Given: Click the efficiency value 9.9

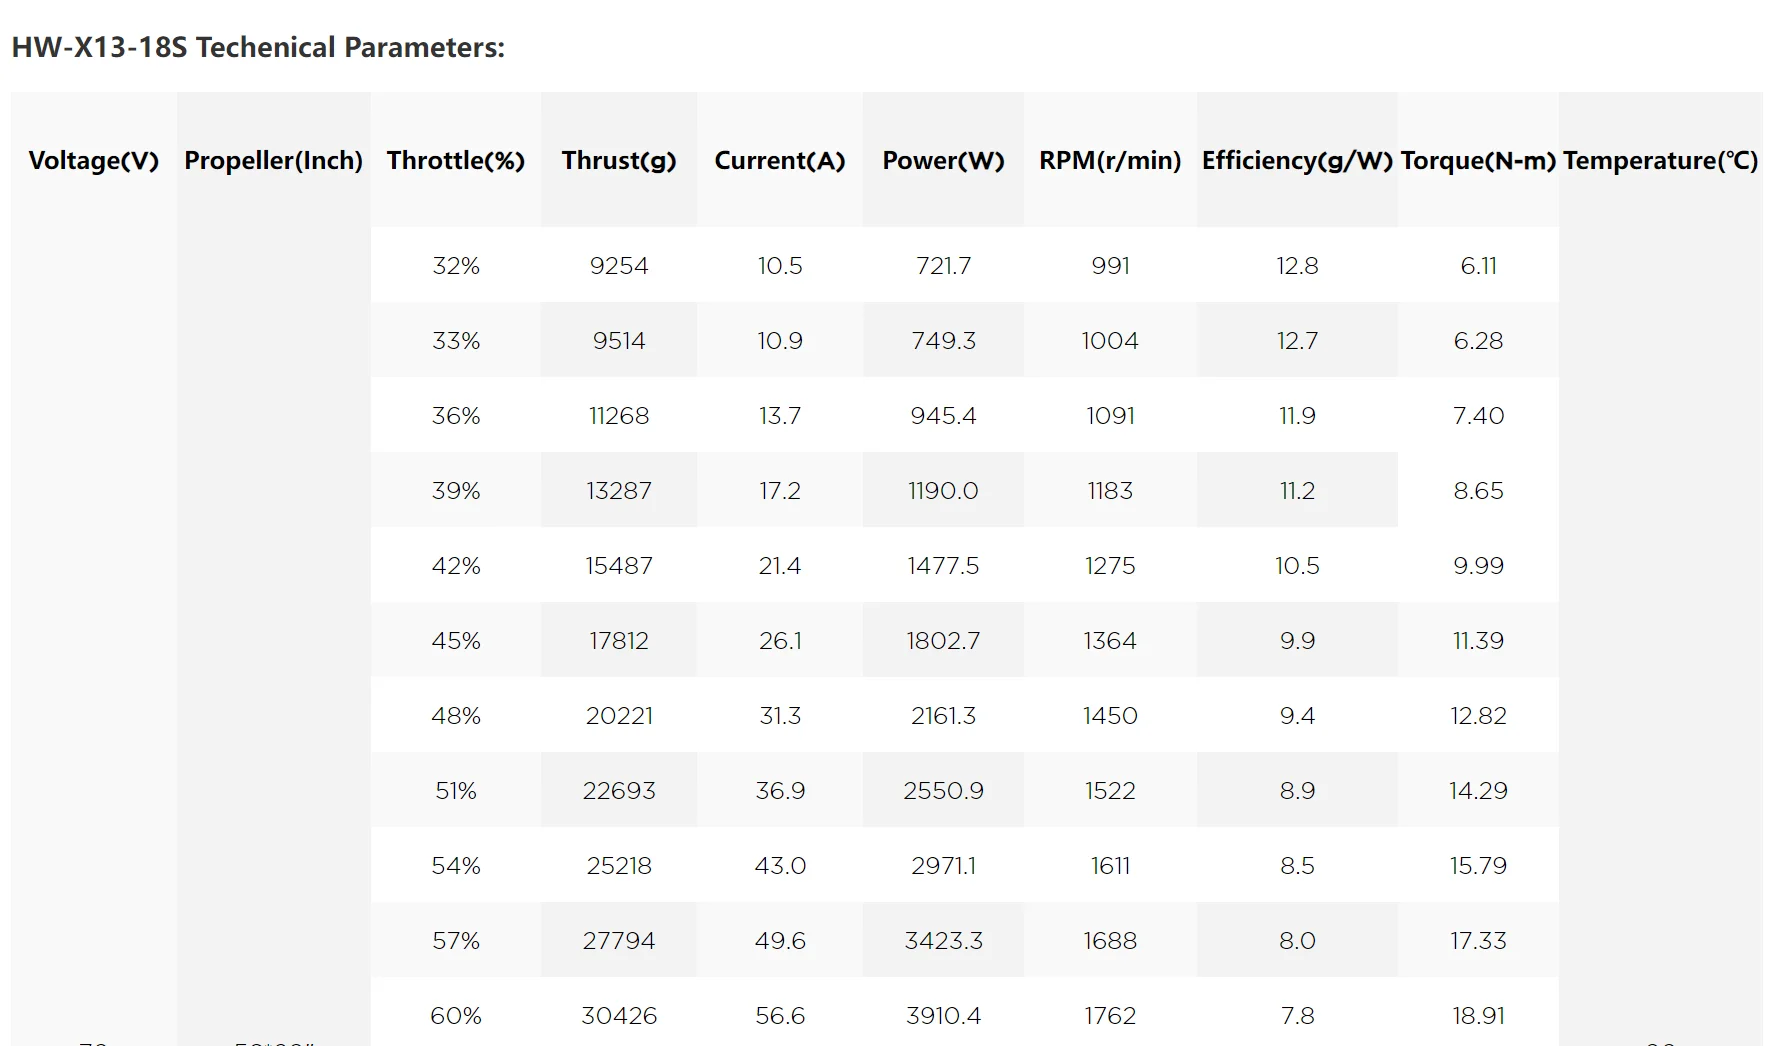Looking at the screenshot, I should point(1297,640).
